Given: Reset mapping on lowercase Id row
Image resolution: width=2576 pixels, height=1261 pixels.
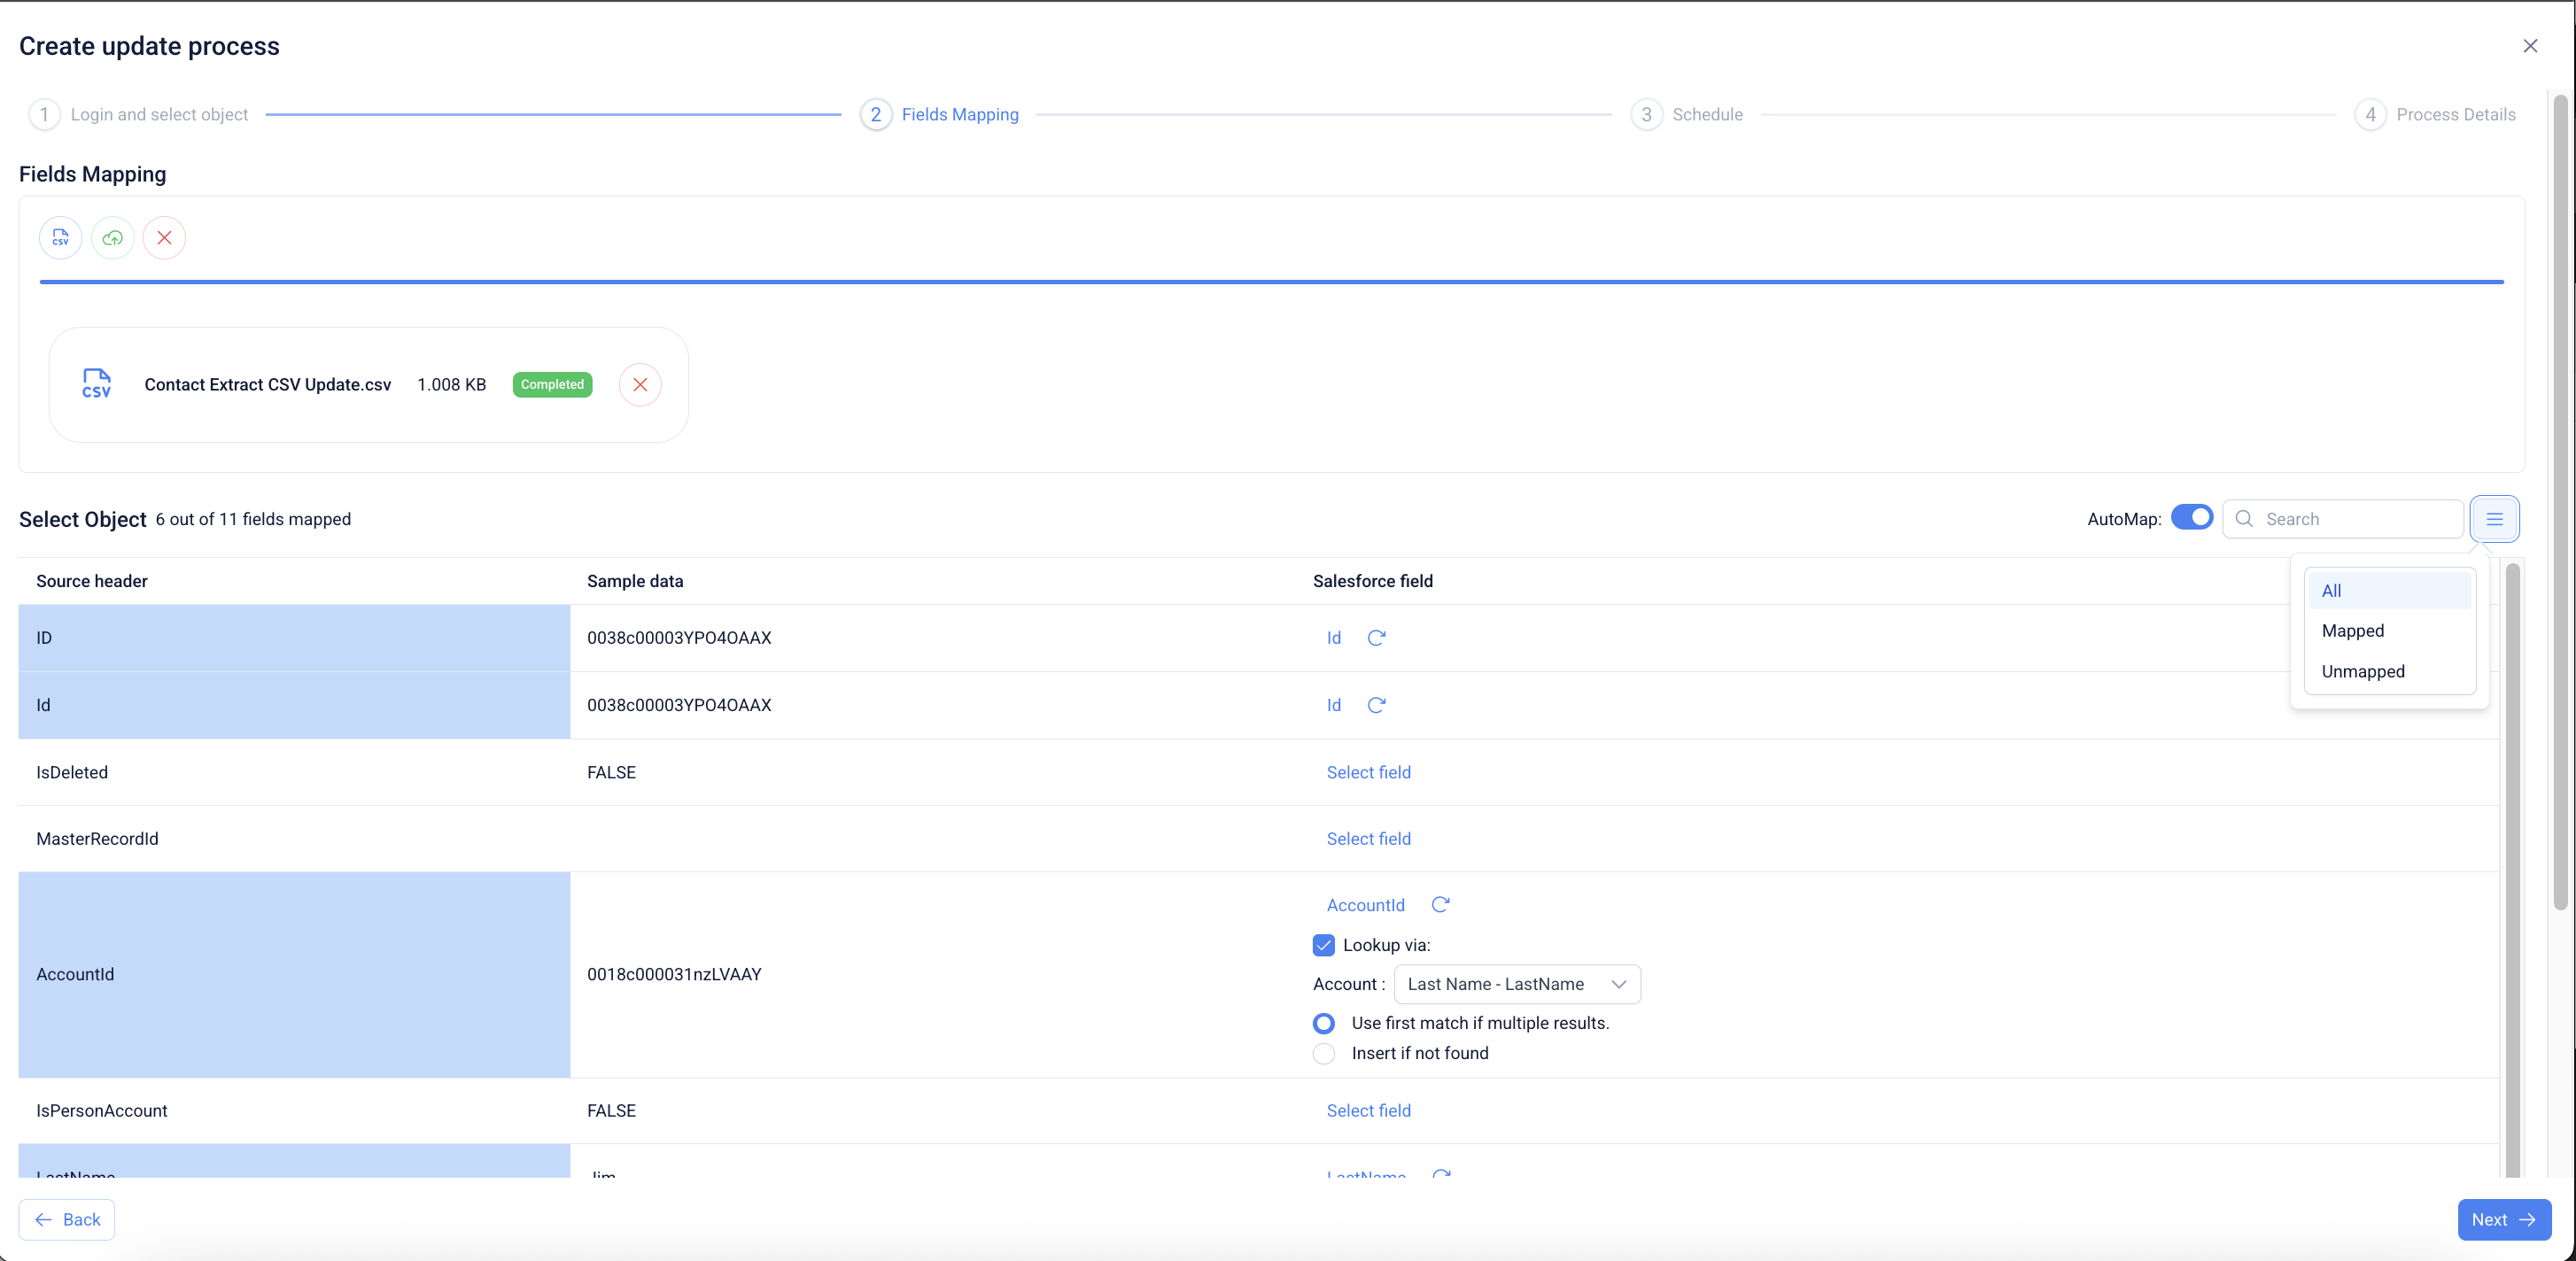Looking at the screenshot, I should click(x=1376, y=705).
